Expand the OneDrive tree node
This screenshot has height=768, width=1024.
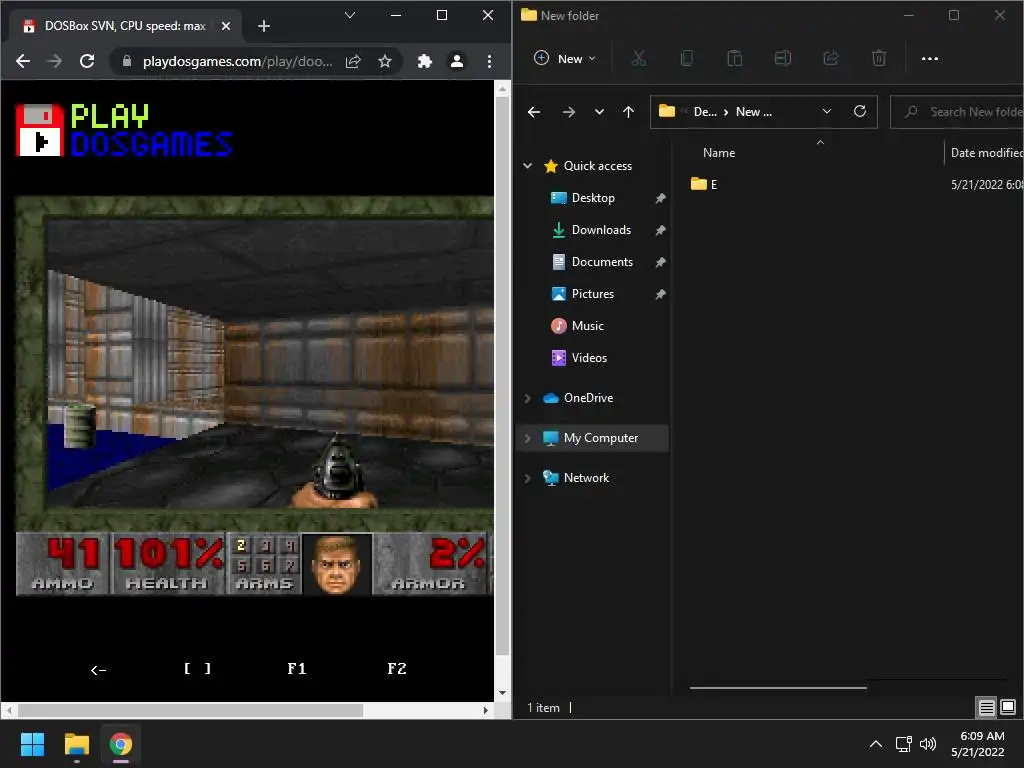[x=528, y=398]
